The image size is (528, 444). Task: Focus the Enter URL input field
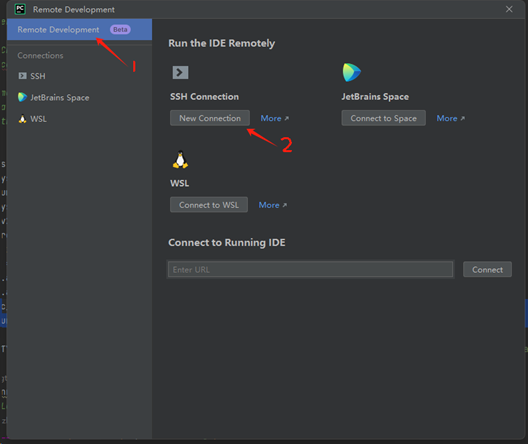(x=310, y=269)
